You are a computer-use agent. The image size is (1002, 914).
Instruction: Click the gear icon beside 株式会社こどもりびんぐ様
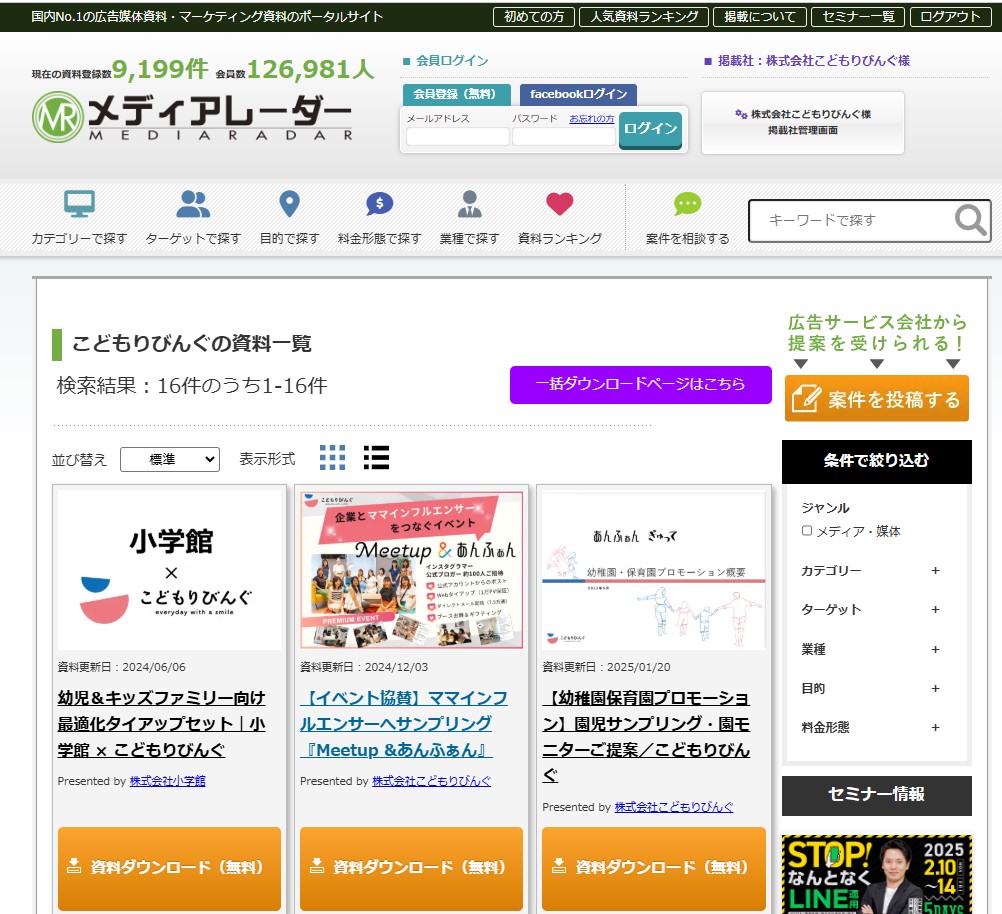(x=741, y=114)
